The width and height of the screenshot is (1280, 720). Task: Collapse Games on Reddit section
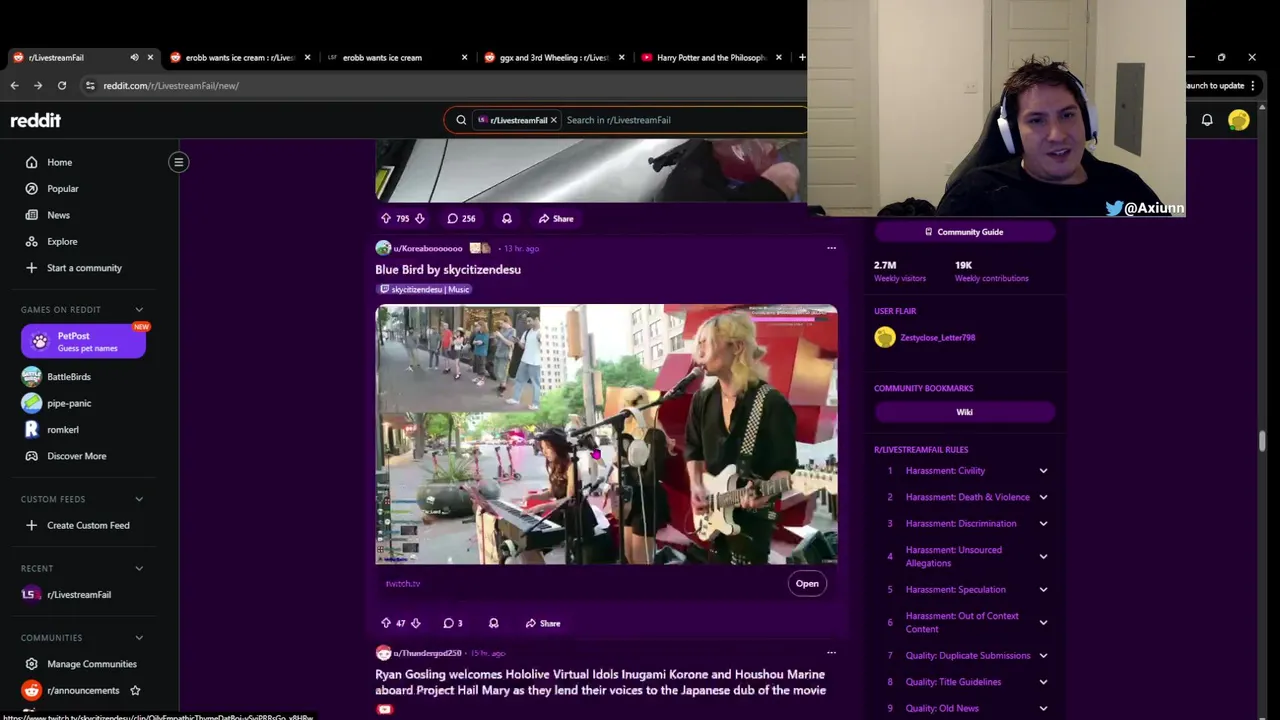(139, 310)
